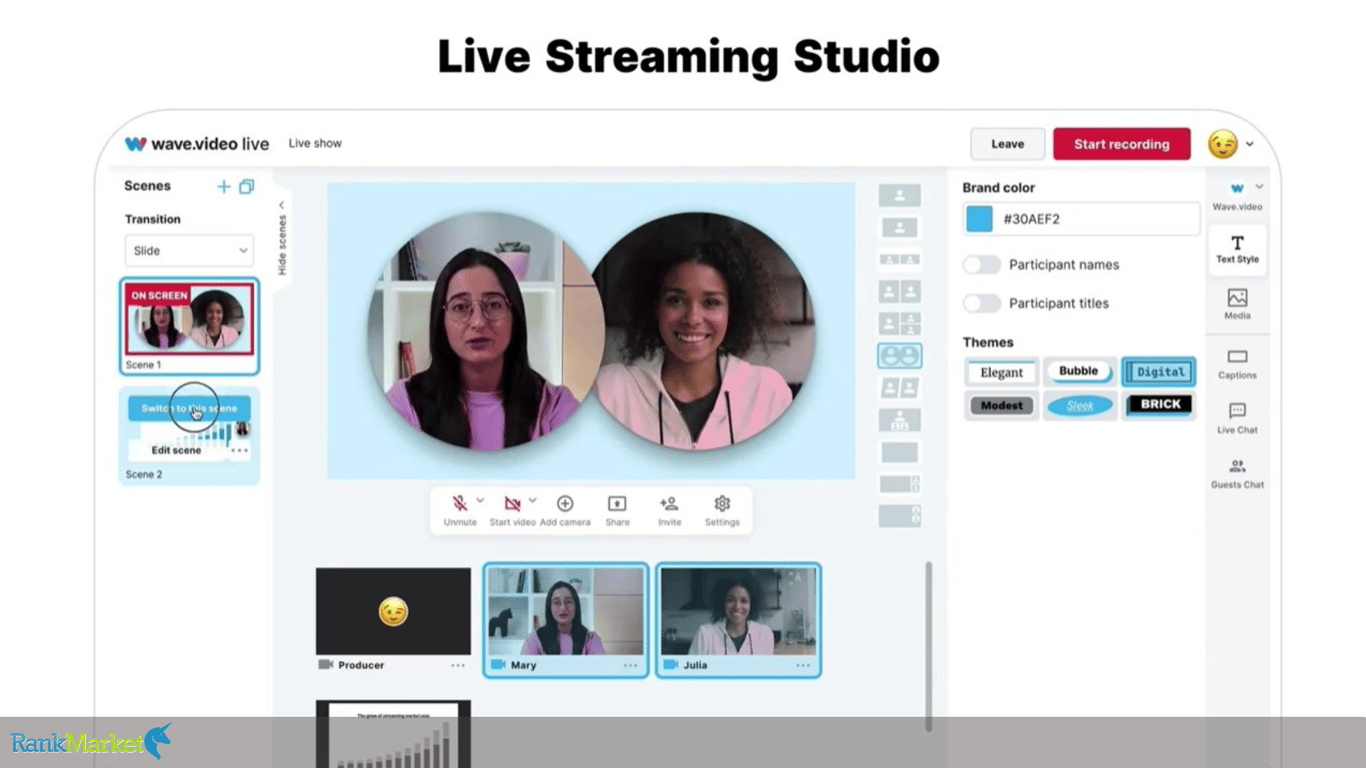Select the BRICK theme
Viewport: 1366px width, 768px height.
pyautogui.click(x=1159, y=405)
